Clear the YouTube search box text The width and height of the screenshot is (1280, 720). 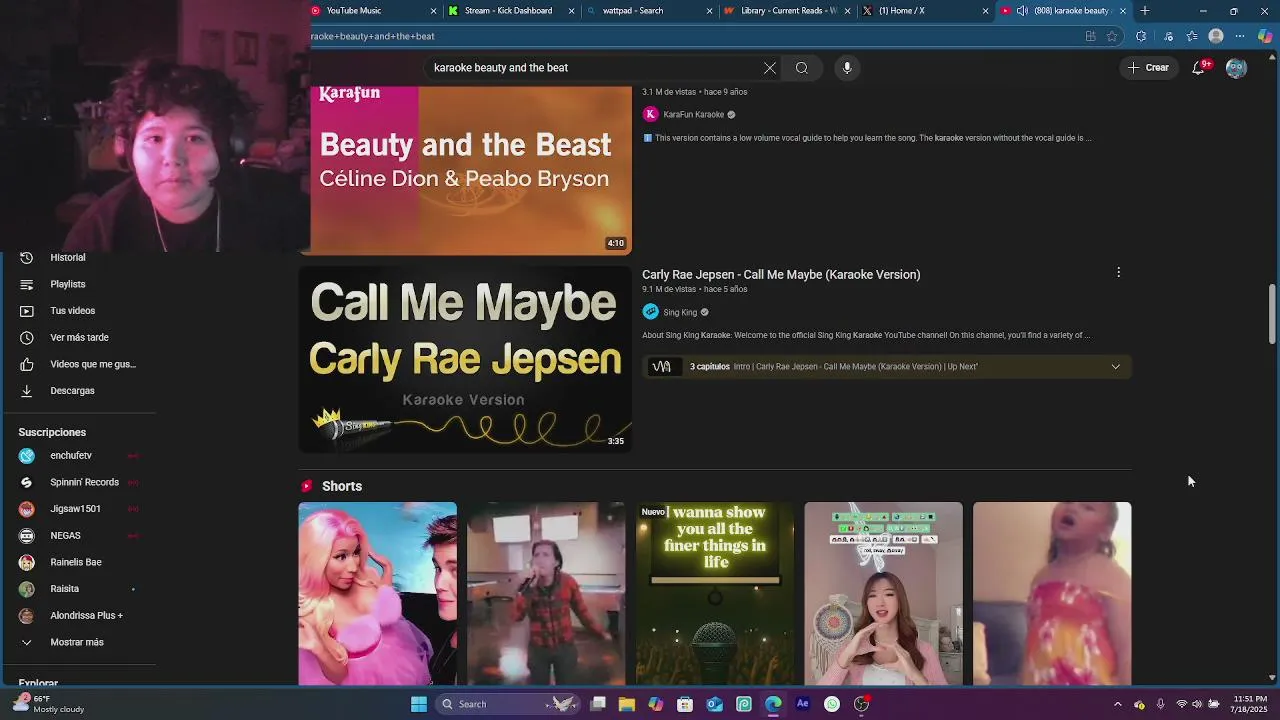(770, 68)
